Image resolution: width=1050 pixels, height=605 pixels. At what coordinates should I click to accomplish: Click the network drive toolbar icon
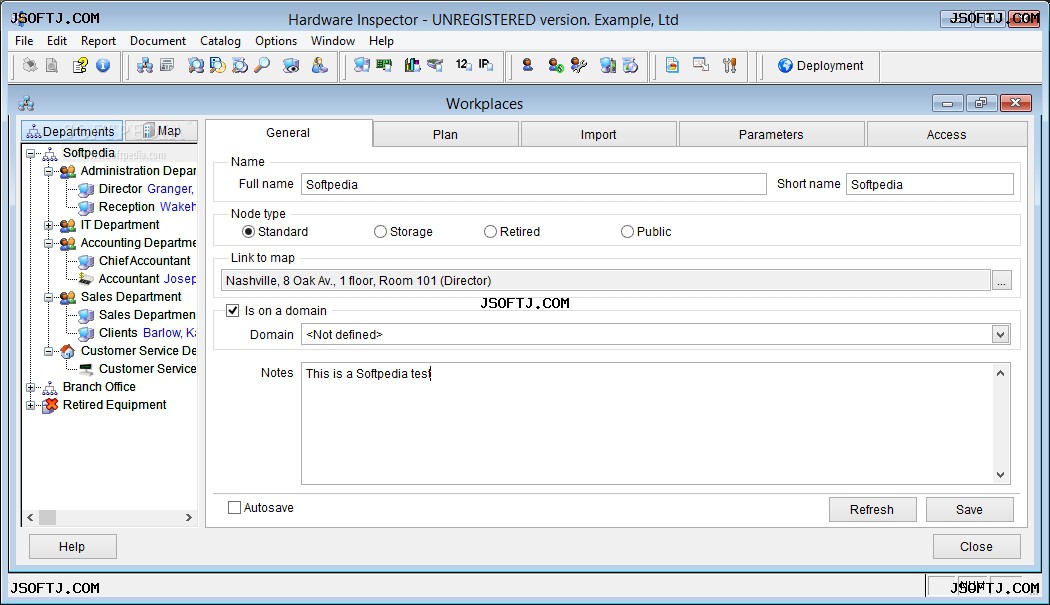pyautogui.click(x=435, y=65)
